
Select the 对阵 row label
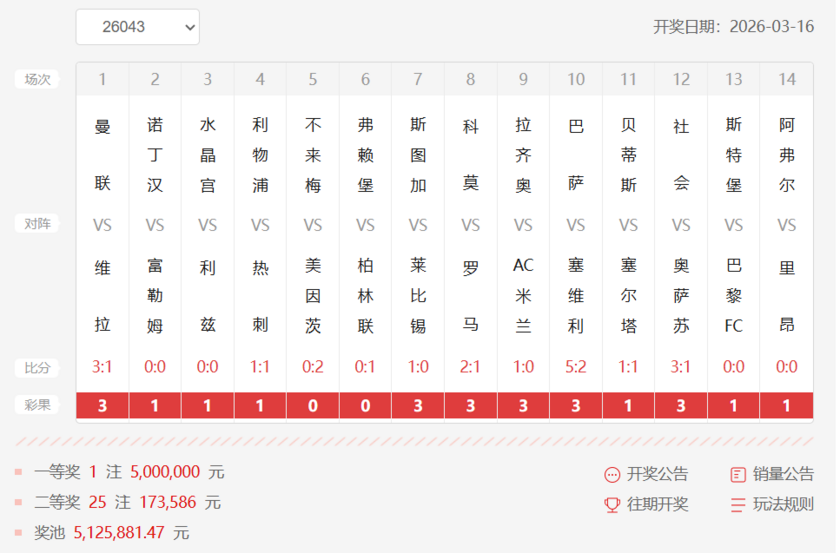click(x=37, y=223)
